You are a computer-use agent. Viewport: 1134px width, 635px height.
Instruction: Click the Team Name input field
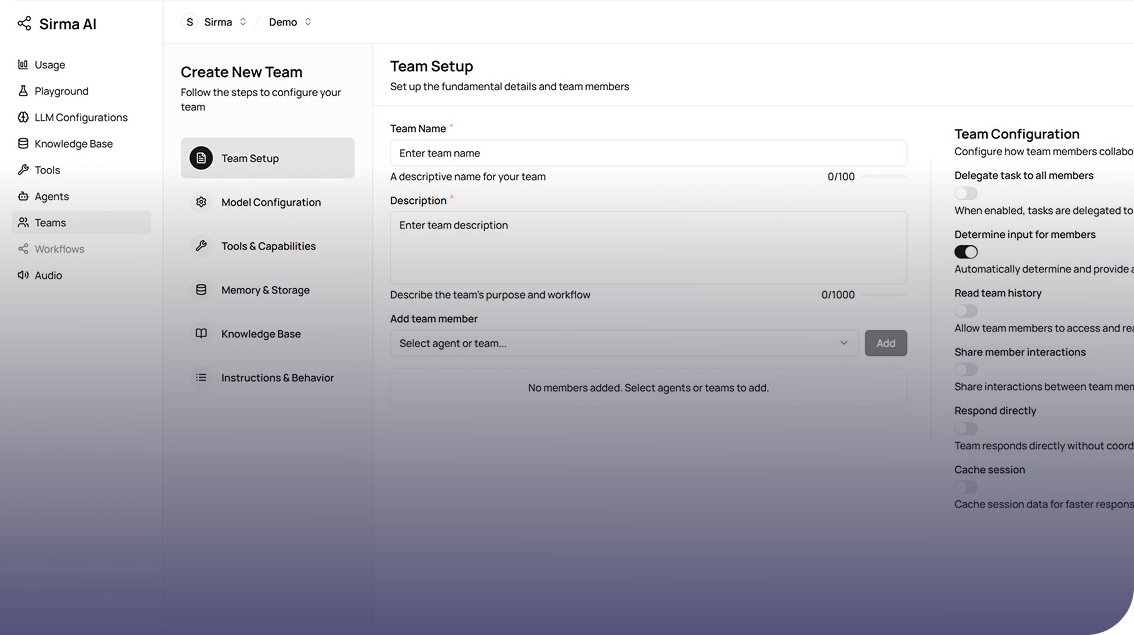(648, 153)
